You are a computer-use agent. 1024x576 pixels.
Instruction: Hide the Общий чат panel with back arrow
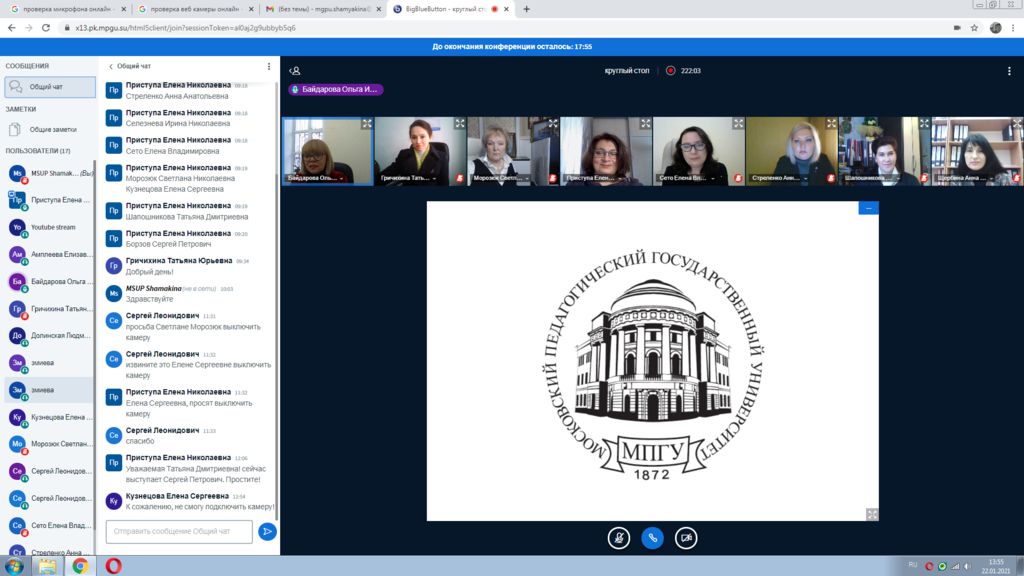111,66
